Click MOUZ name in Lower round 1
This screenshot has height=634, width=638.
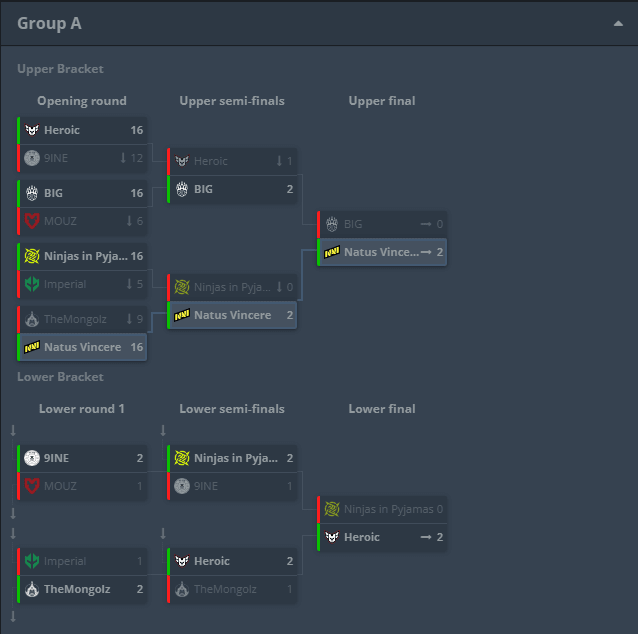[60, 486]
